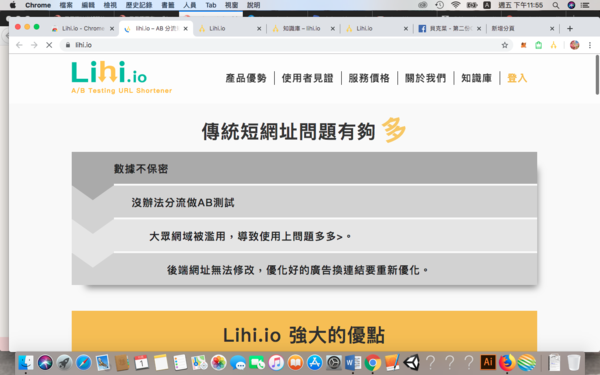Close the Facebook 貝克菜 tab
600x375 pixels.
click(x=479, y=28)
